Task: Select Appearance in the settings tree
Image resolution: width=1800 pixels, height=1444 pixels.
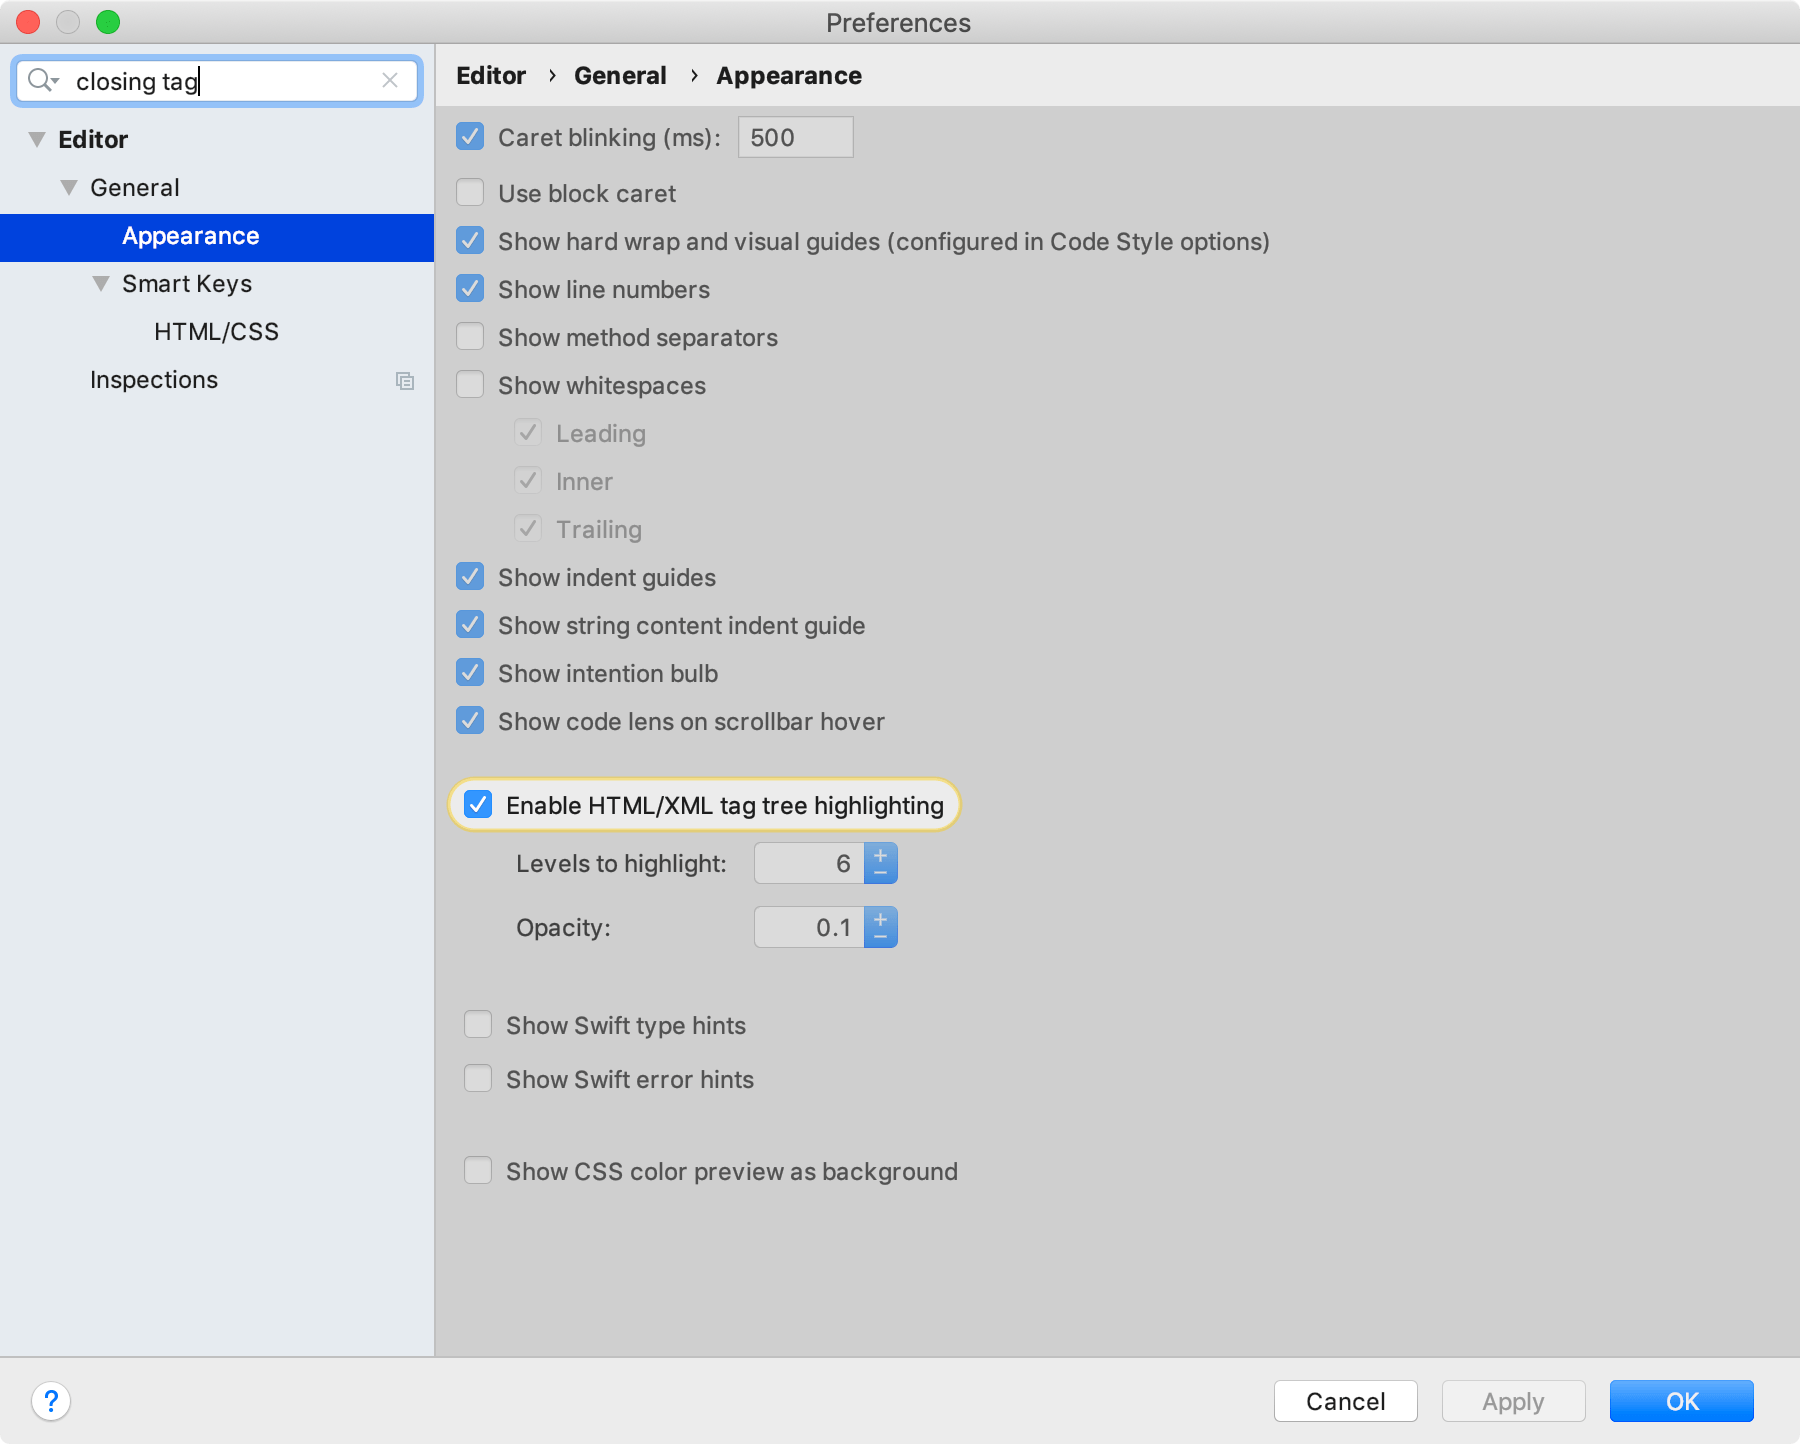Action: [217, 237]
